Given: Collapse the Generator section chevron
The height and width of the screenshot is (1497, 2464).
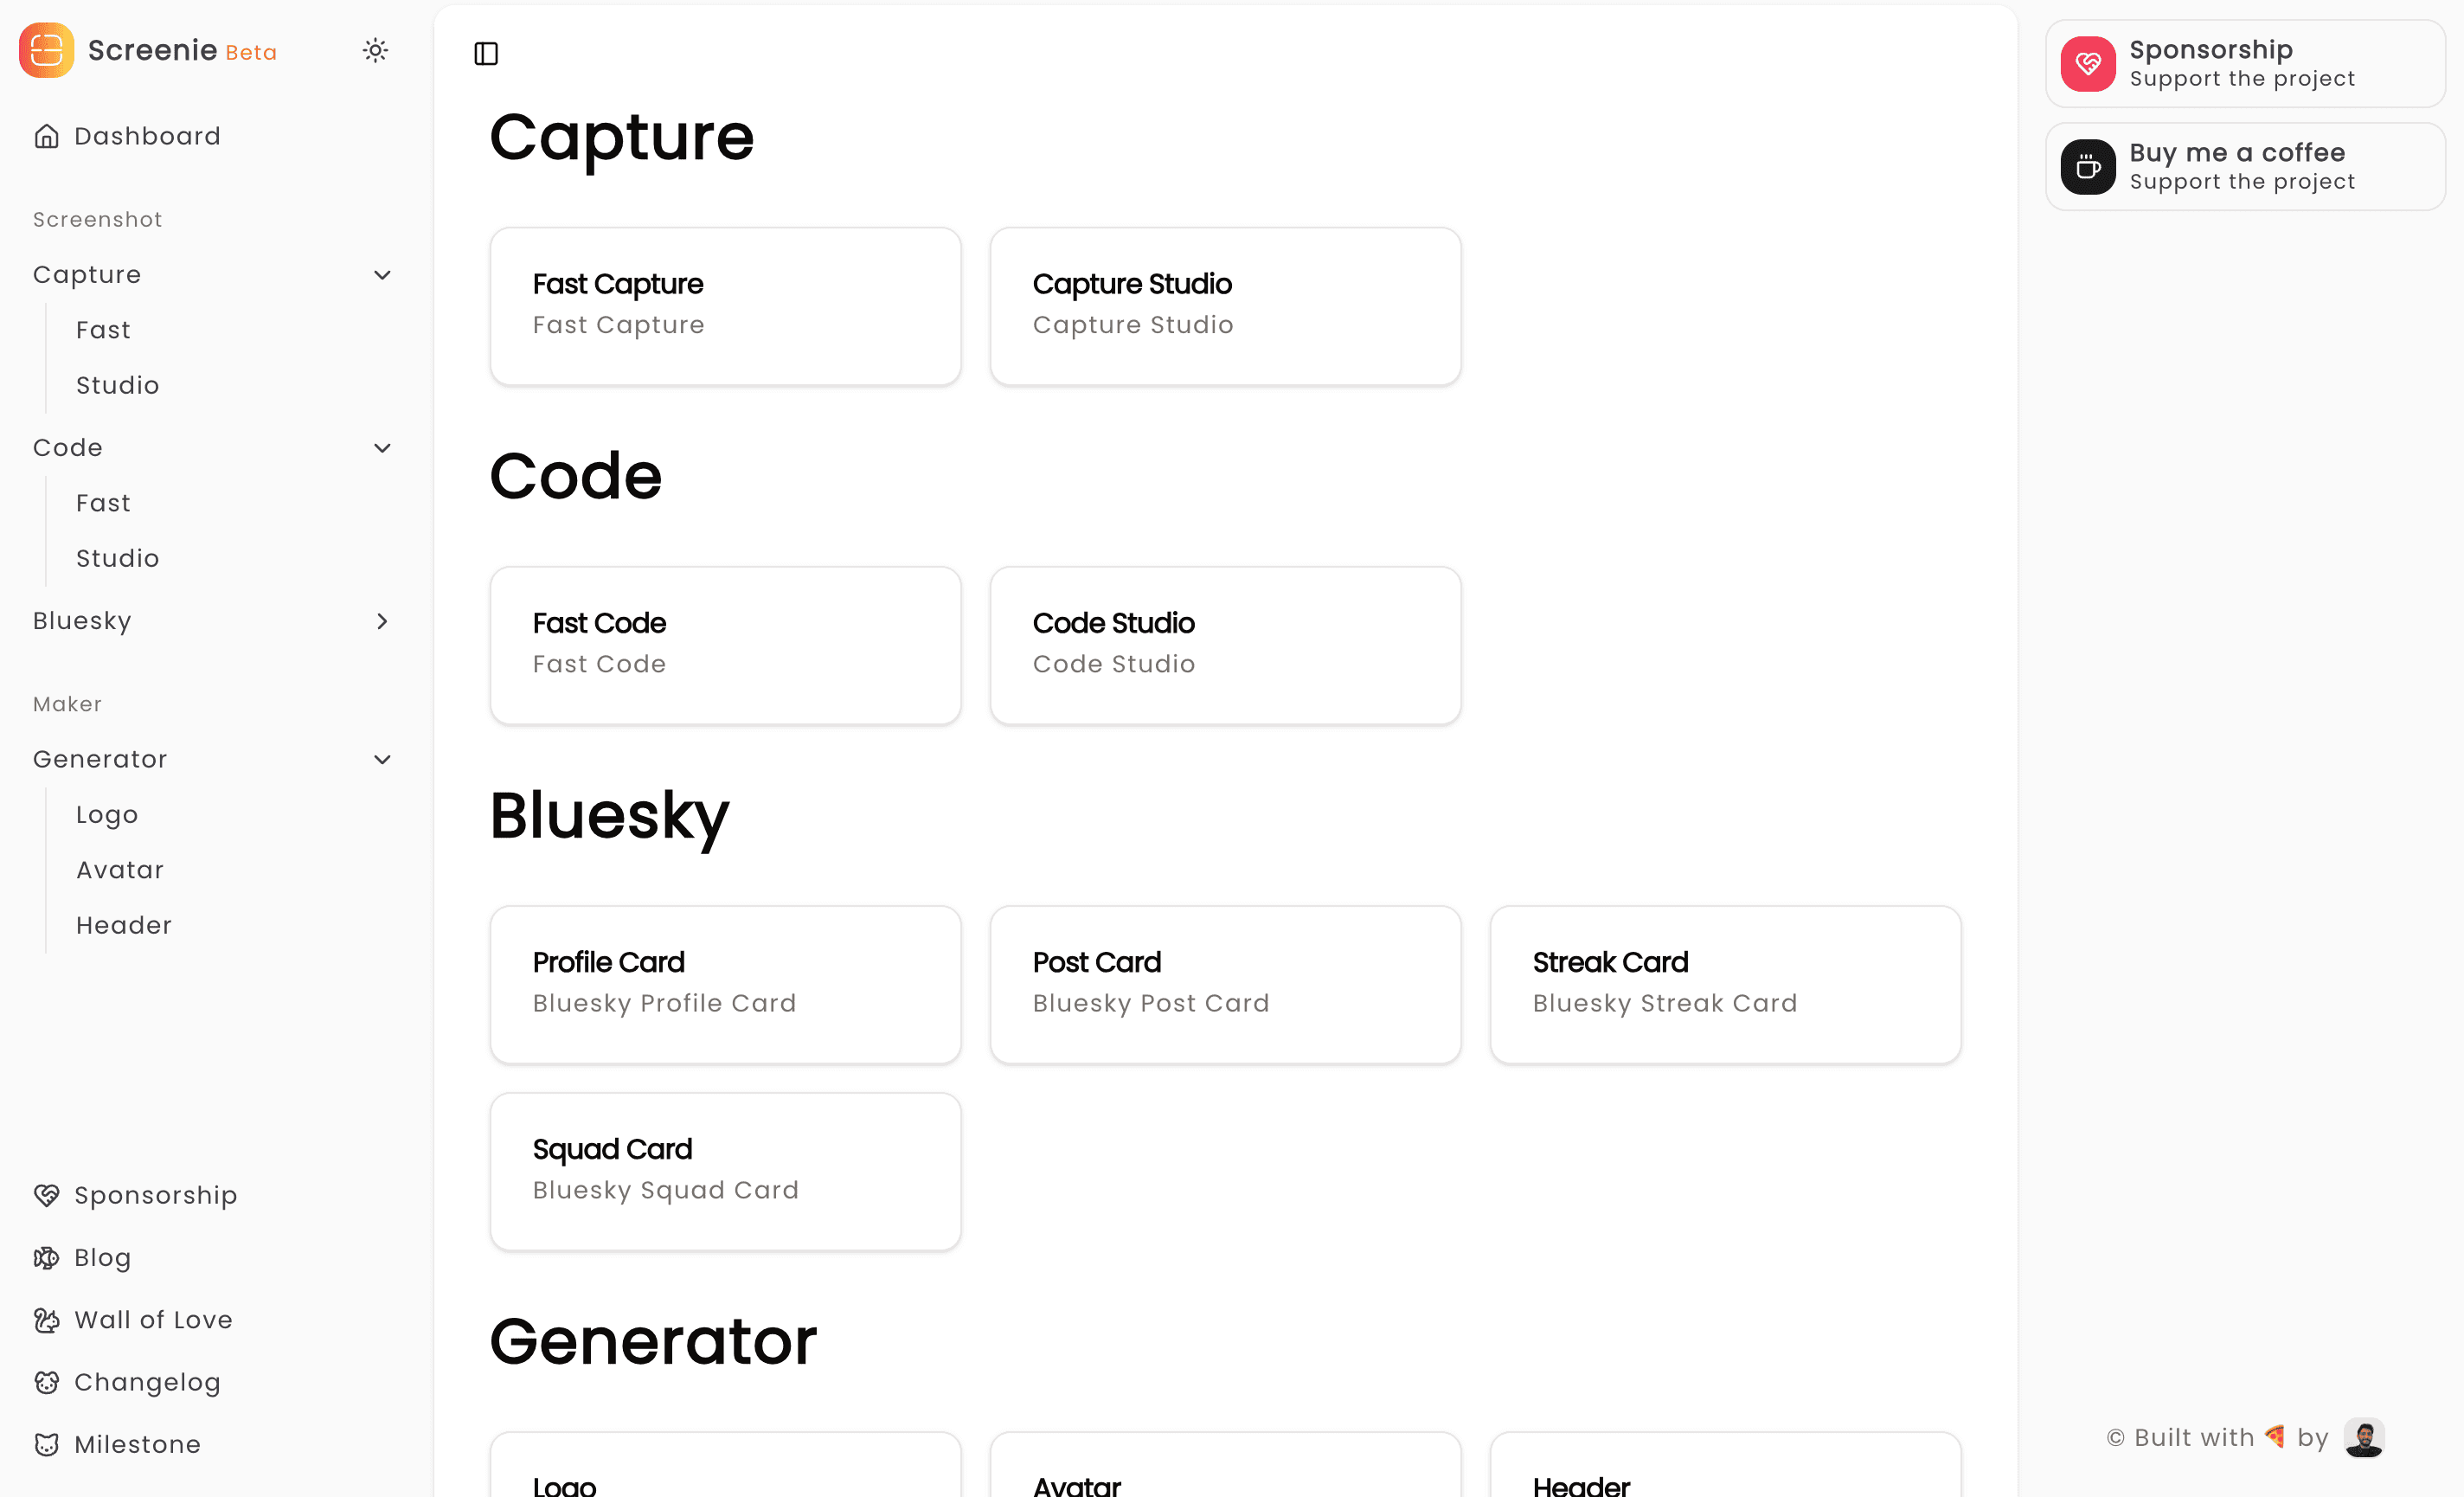Looking at the screenshot, I should (x=382, y=760).
